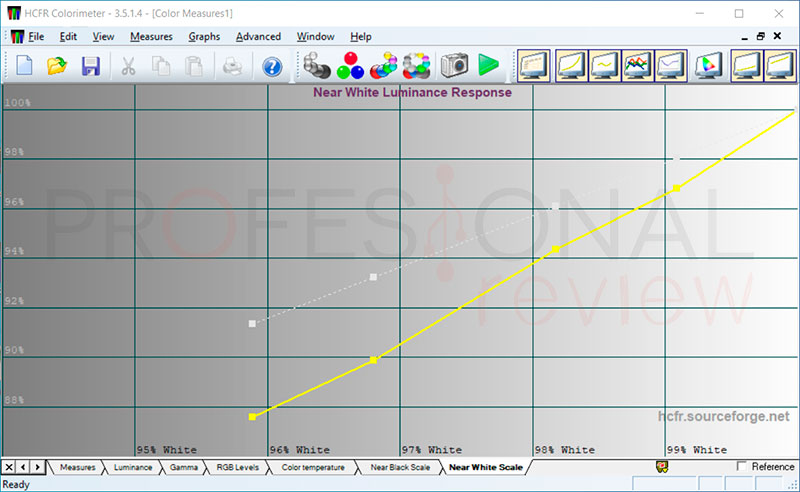This screenshot has height=492, width=800.
Task: Measure gray scale with gray spheres icon
Action: point(317,65)
